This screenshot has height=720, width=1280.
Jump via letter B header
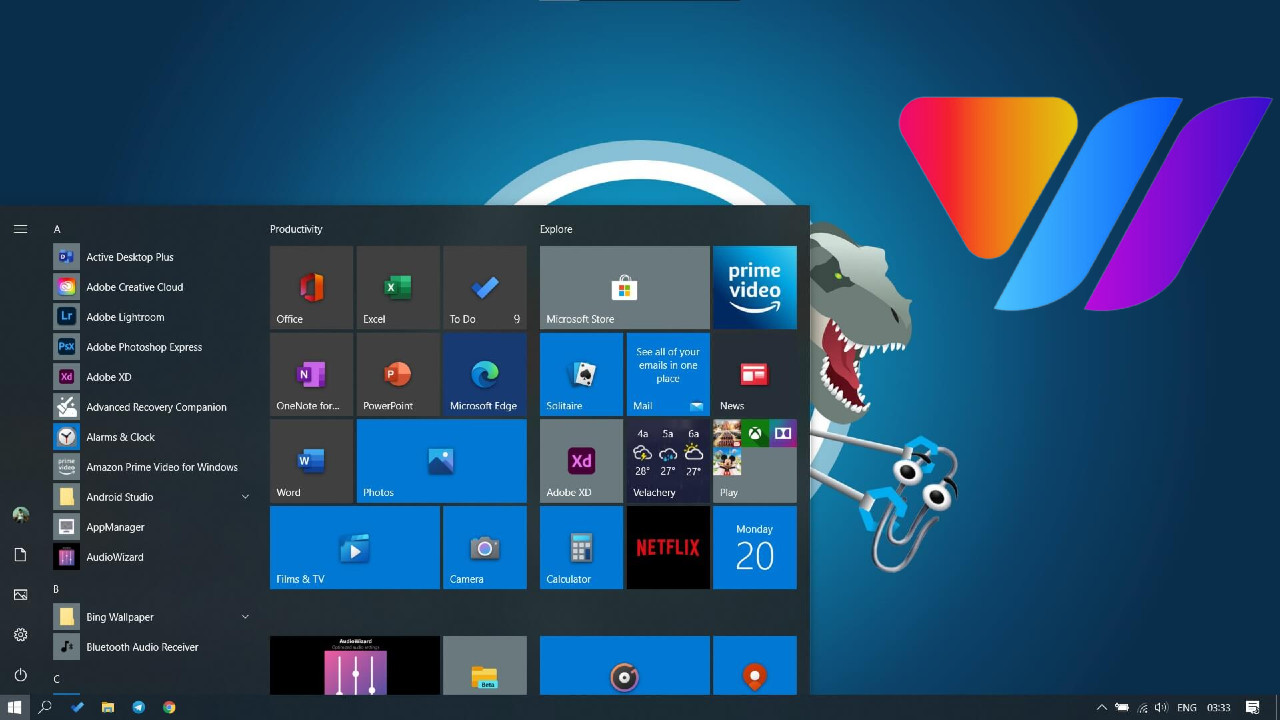(57, 589)
